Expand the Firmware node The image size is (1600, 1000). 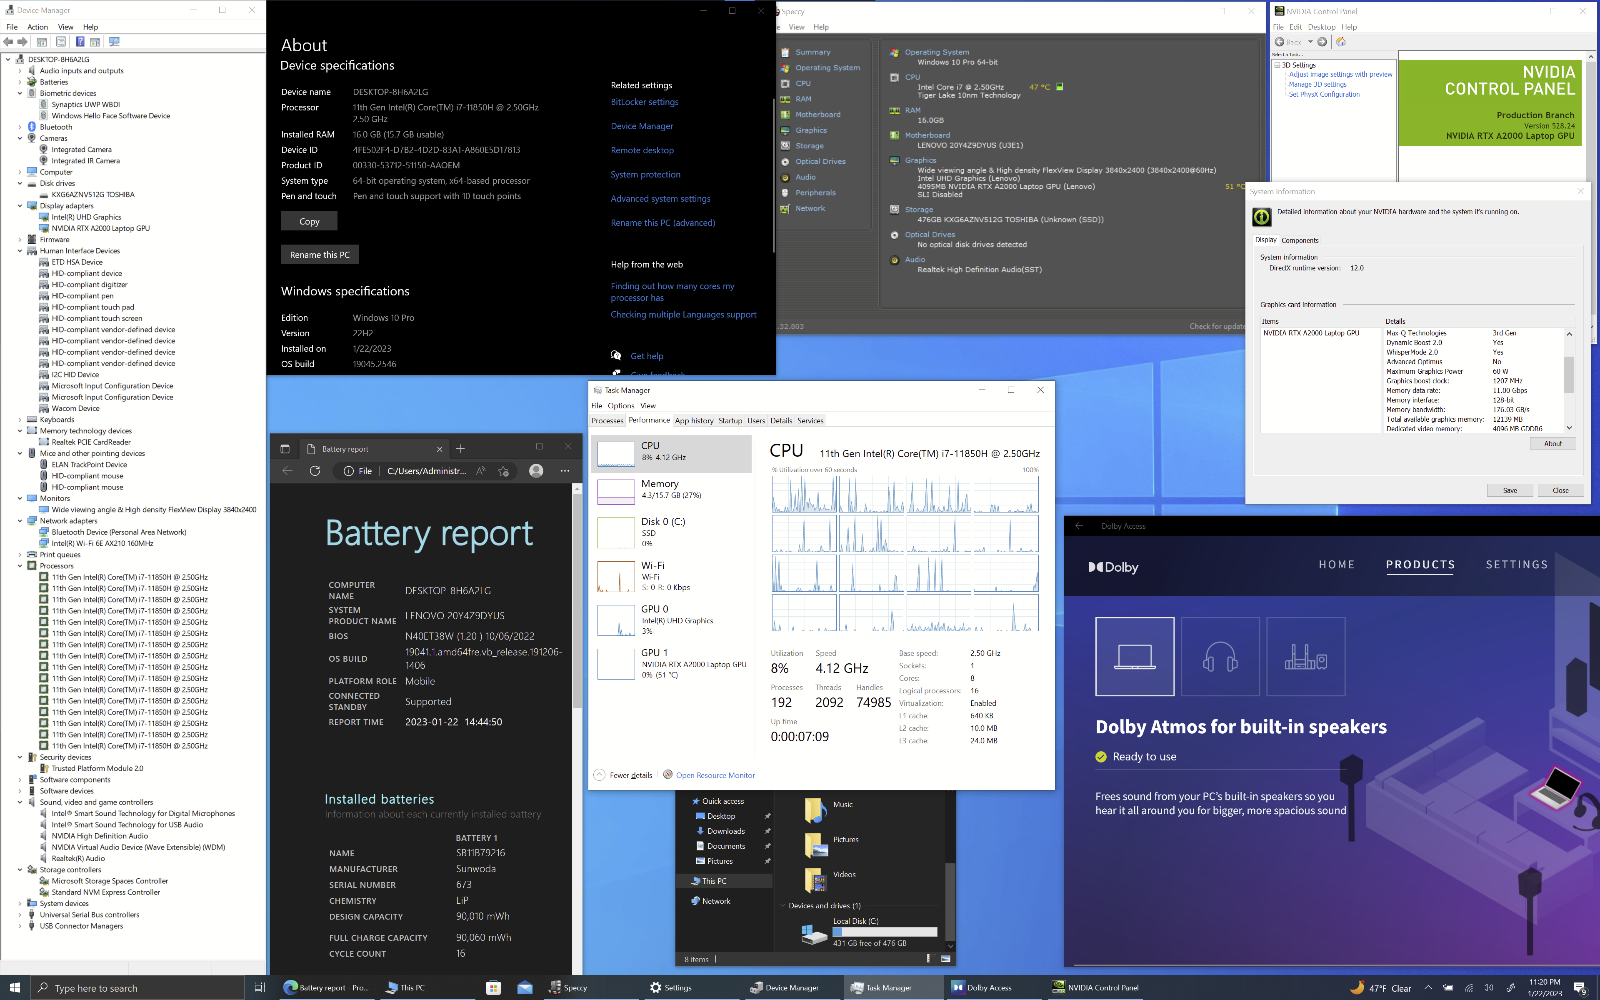click(19, 239)
